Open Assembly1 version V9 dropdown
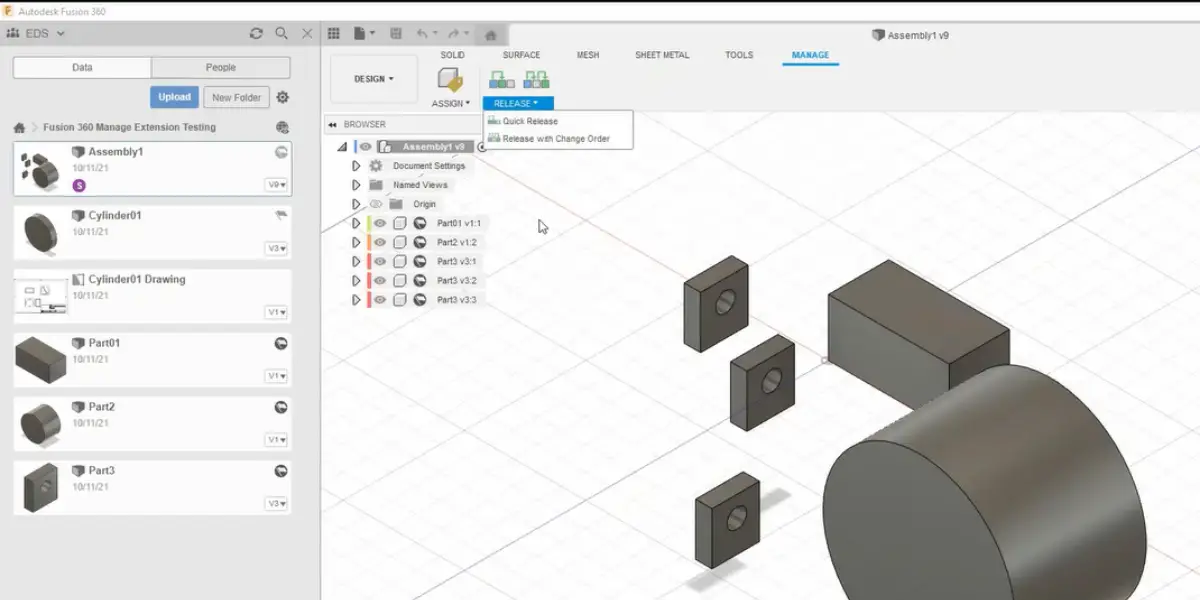Image resolution: width=1200 pixels, height=600 pixels. pos(277,185)
